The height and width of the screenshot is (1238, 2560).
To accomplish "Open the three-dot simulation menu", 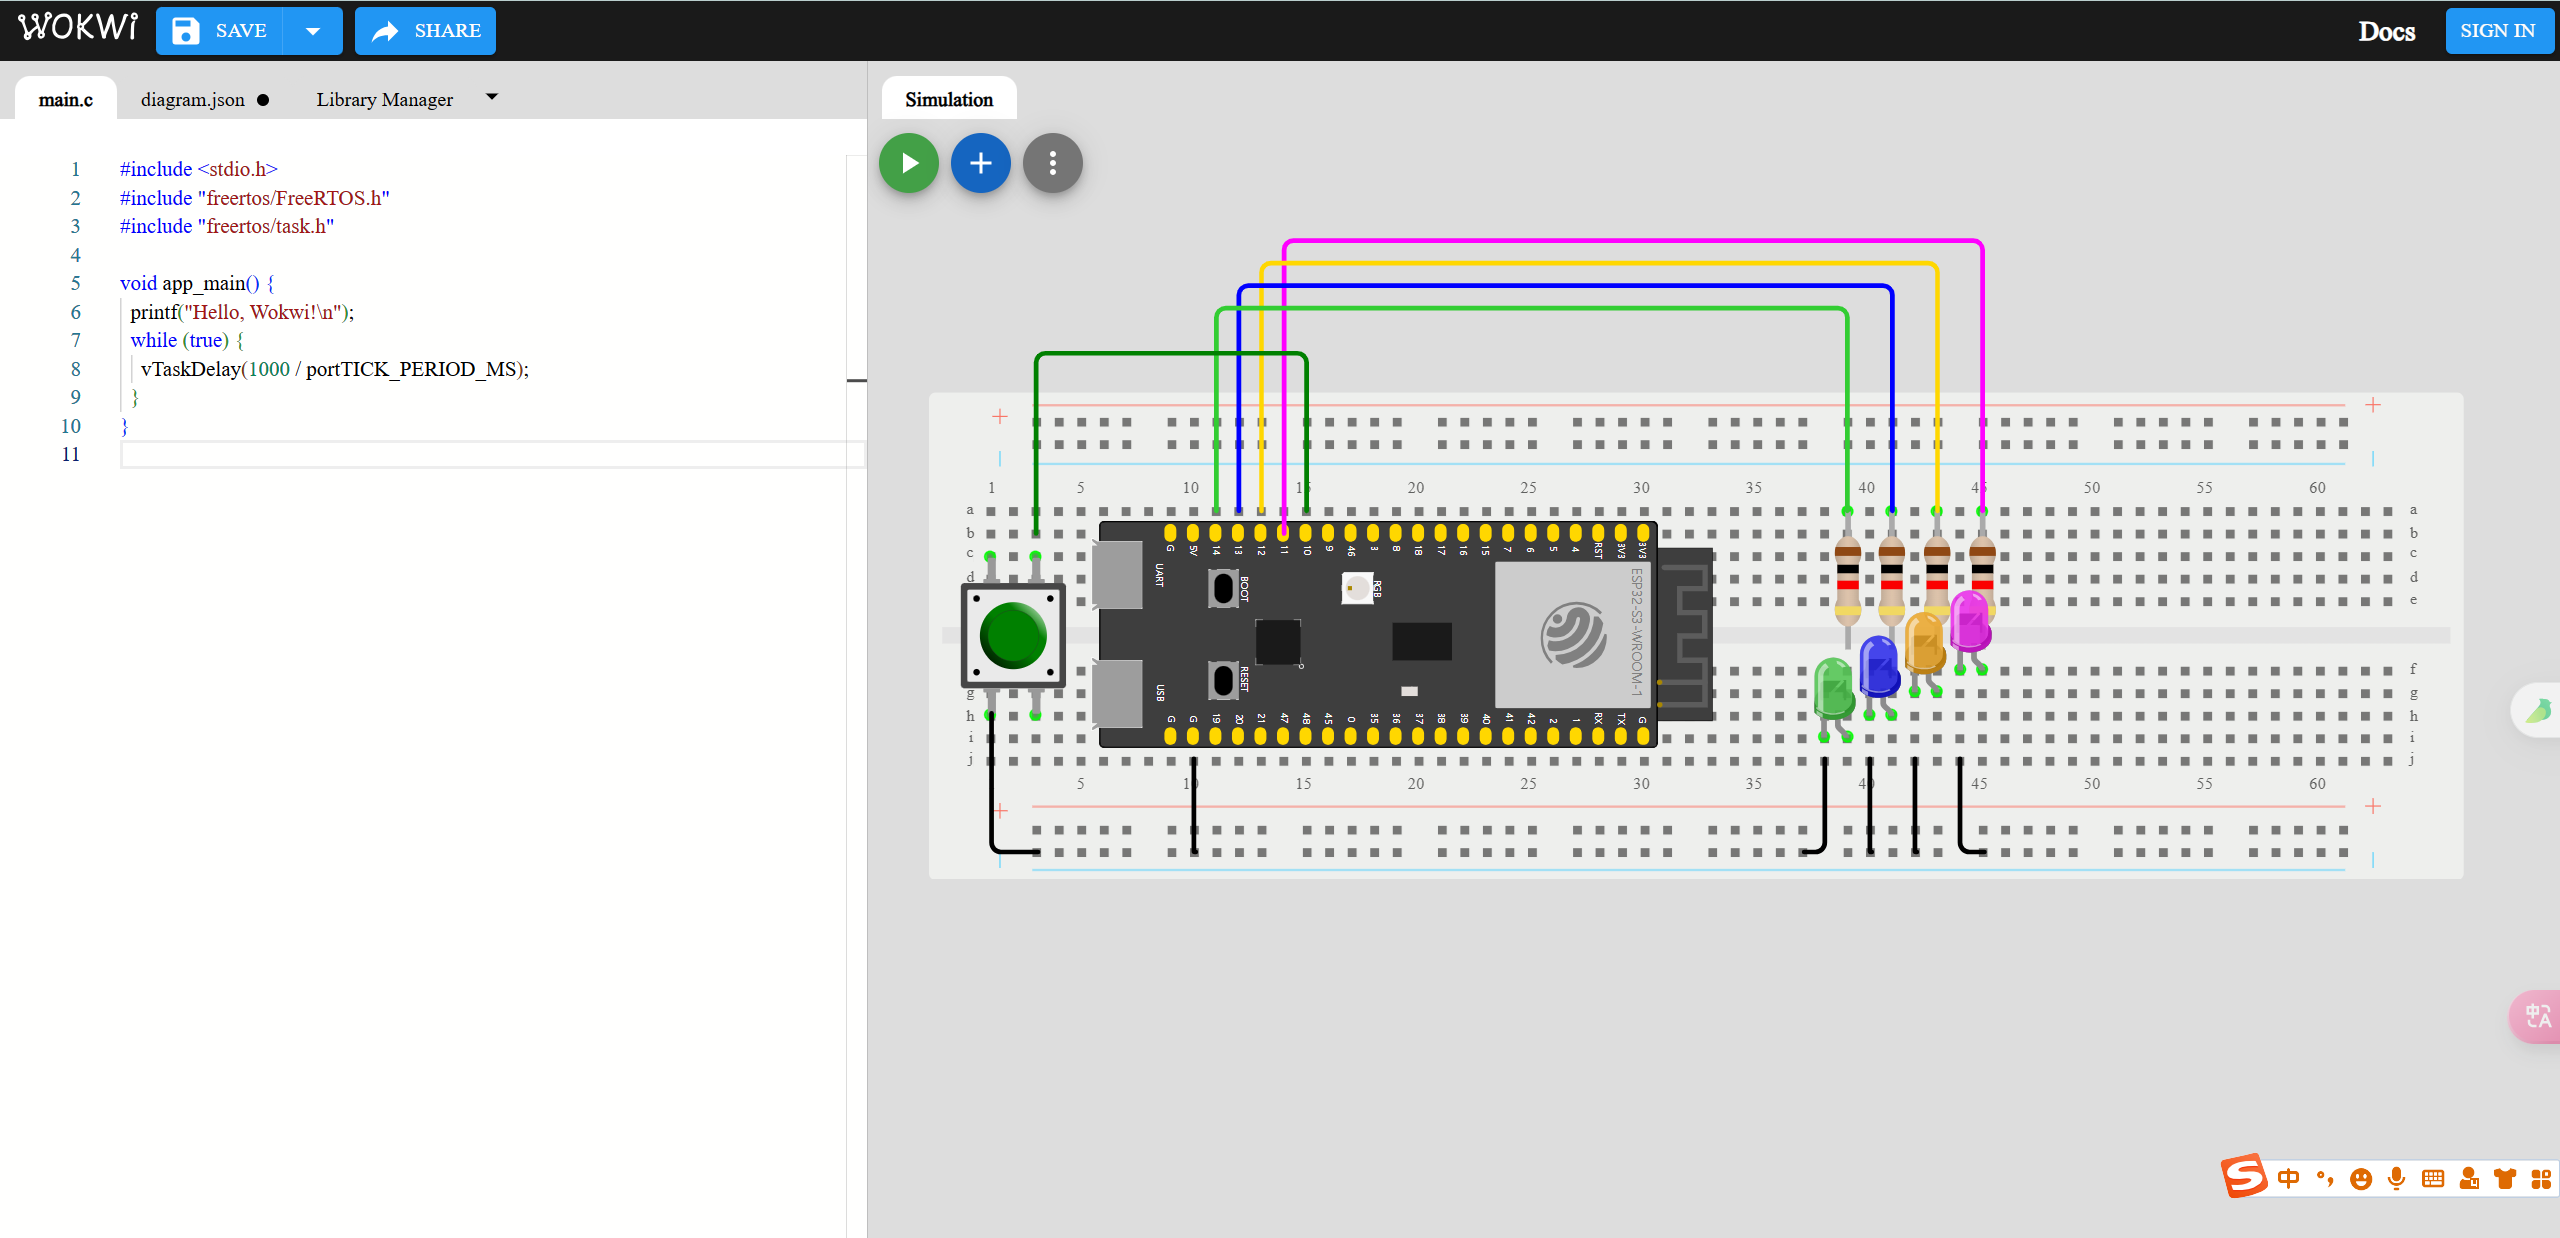I will point(1052,163).
